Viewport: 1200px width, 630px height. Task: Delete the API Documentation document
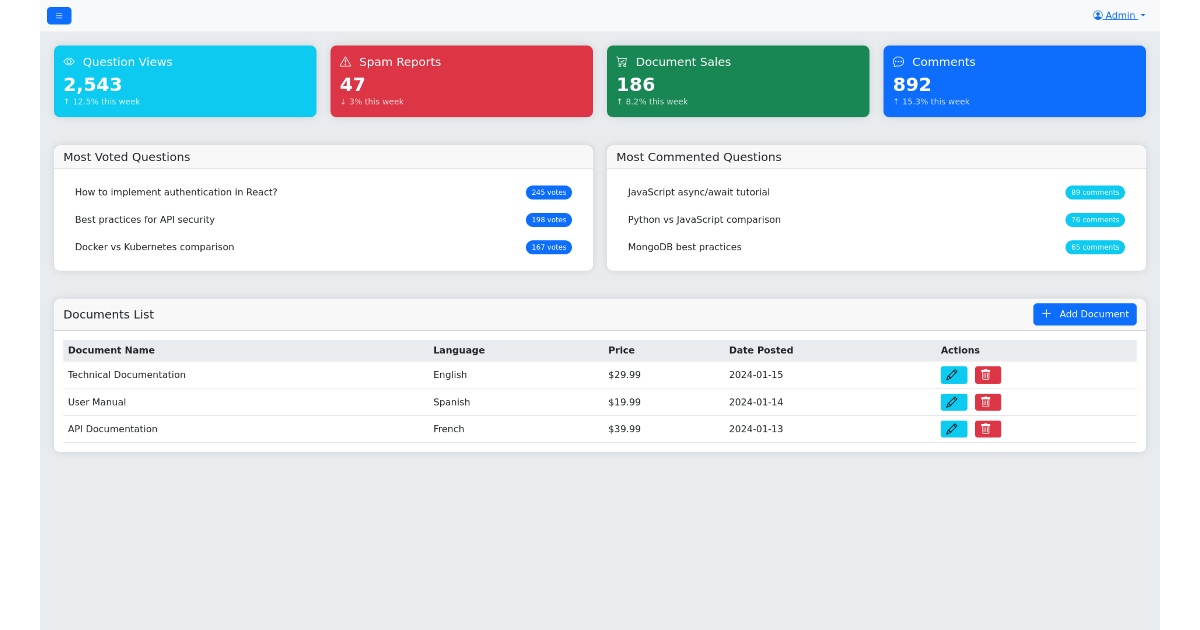point(987,428)
